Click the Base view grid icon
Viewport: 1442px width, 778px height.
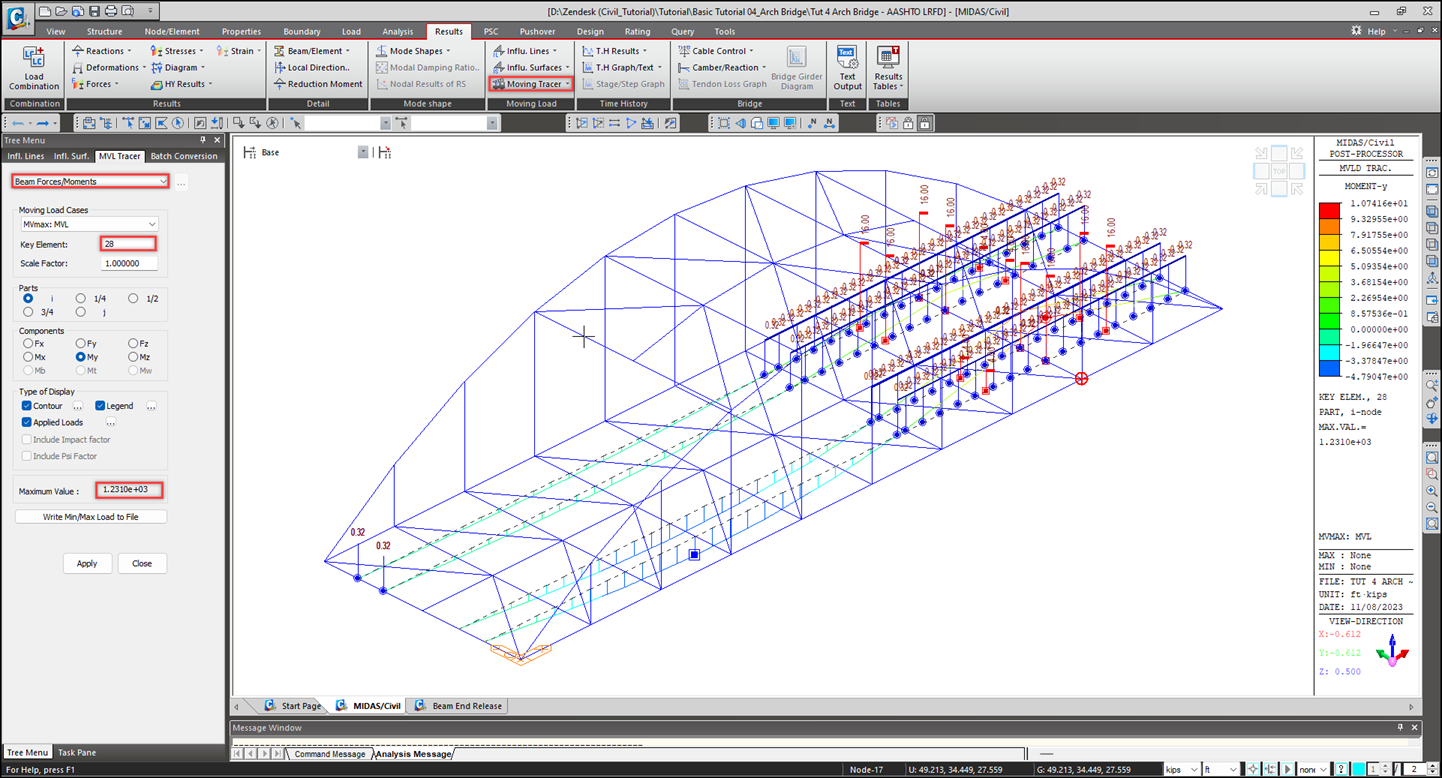pyautogui.click(x=250, y=152)
